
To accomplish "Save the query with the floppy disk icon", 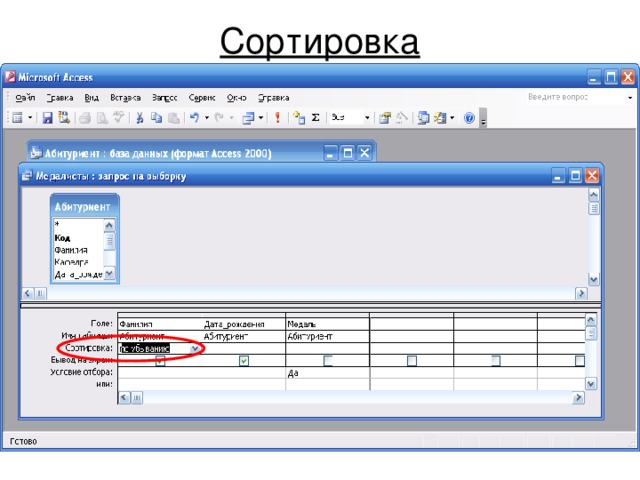I will (x=48, y=118).
